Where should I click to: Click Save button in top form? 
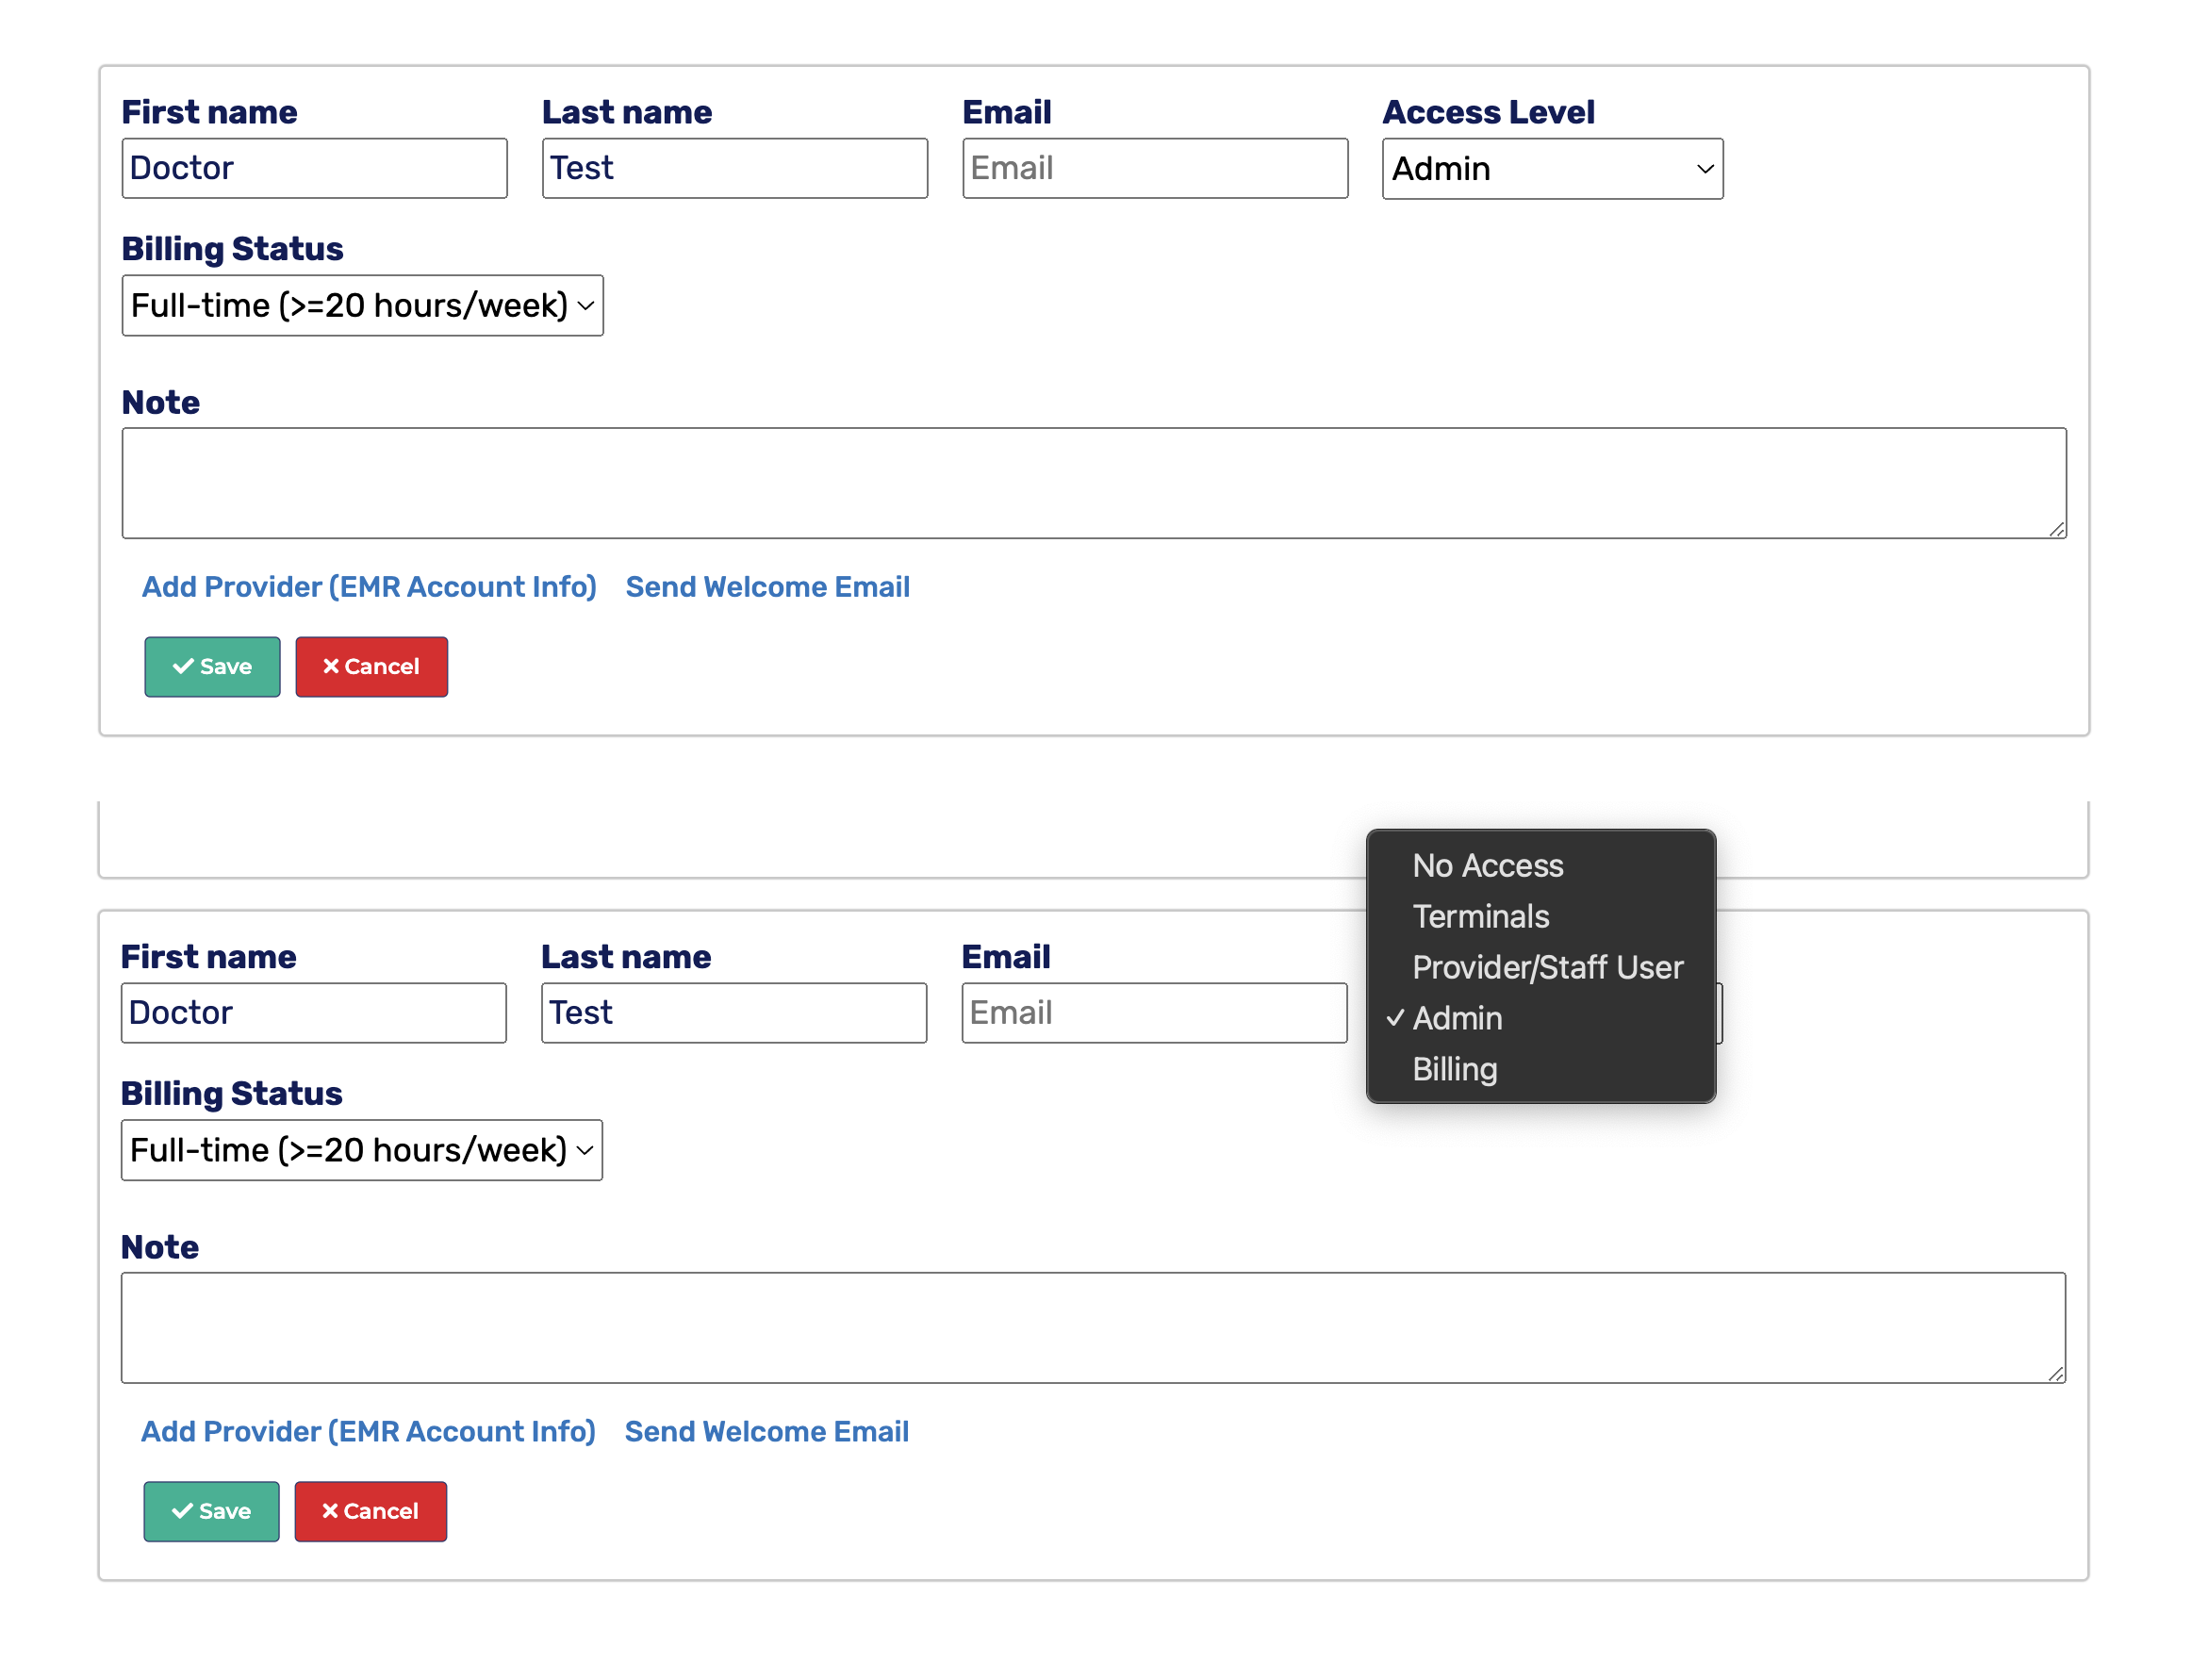pyautogui.click(x=212, y=667)
